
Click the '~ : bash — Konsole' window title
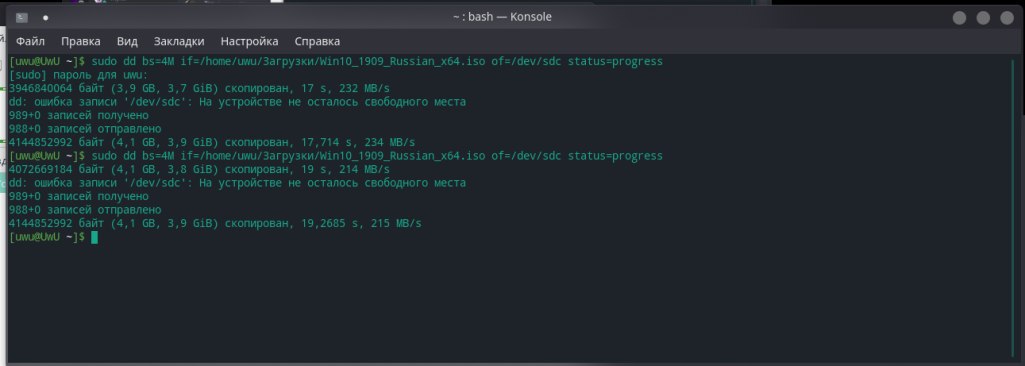pos(502,17)
